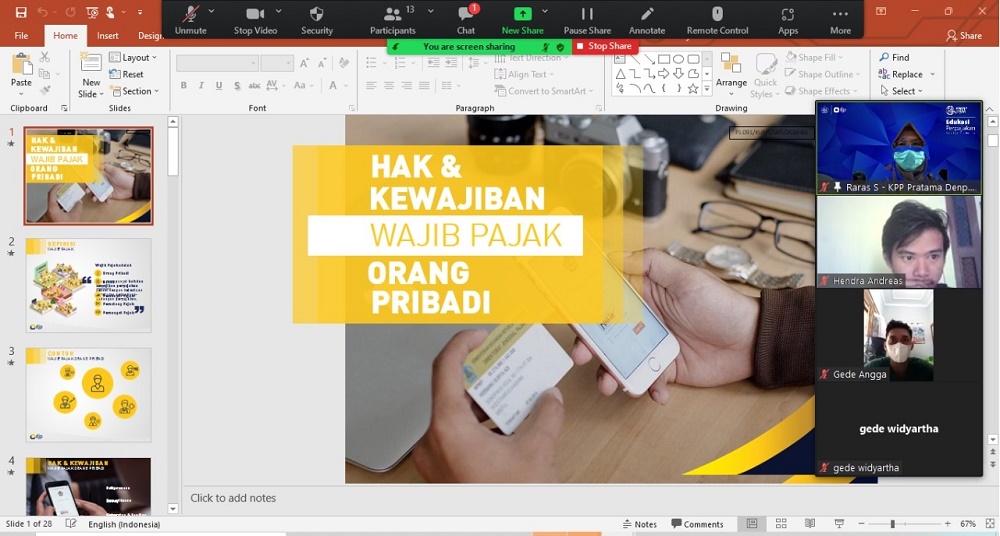
Task: Open Zoom Chat with unread message
Action: point(466,20)
